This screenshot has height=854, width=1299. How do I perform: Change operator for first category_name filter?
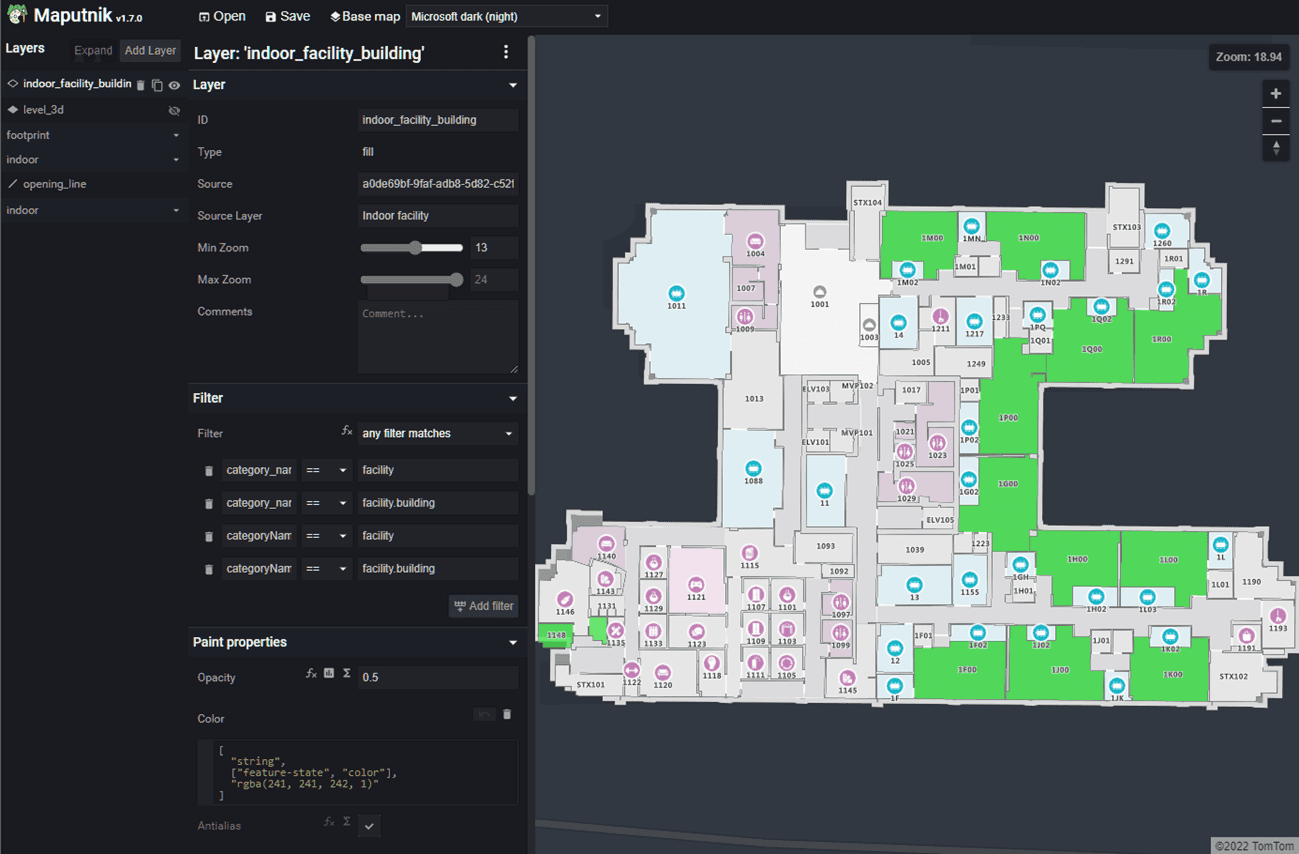(x=326, y=470)
